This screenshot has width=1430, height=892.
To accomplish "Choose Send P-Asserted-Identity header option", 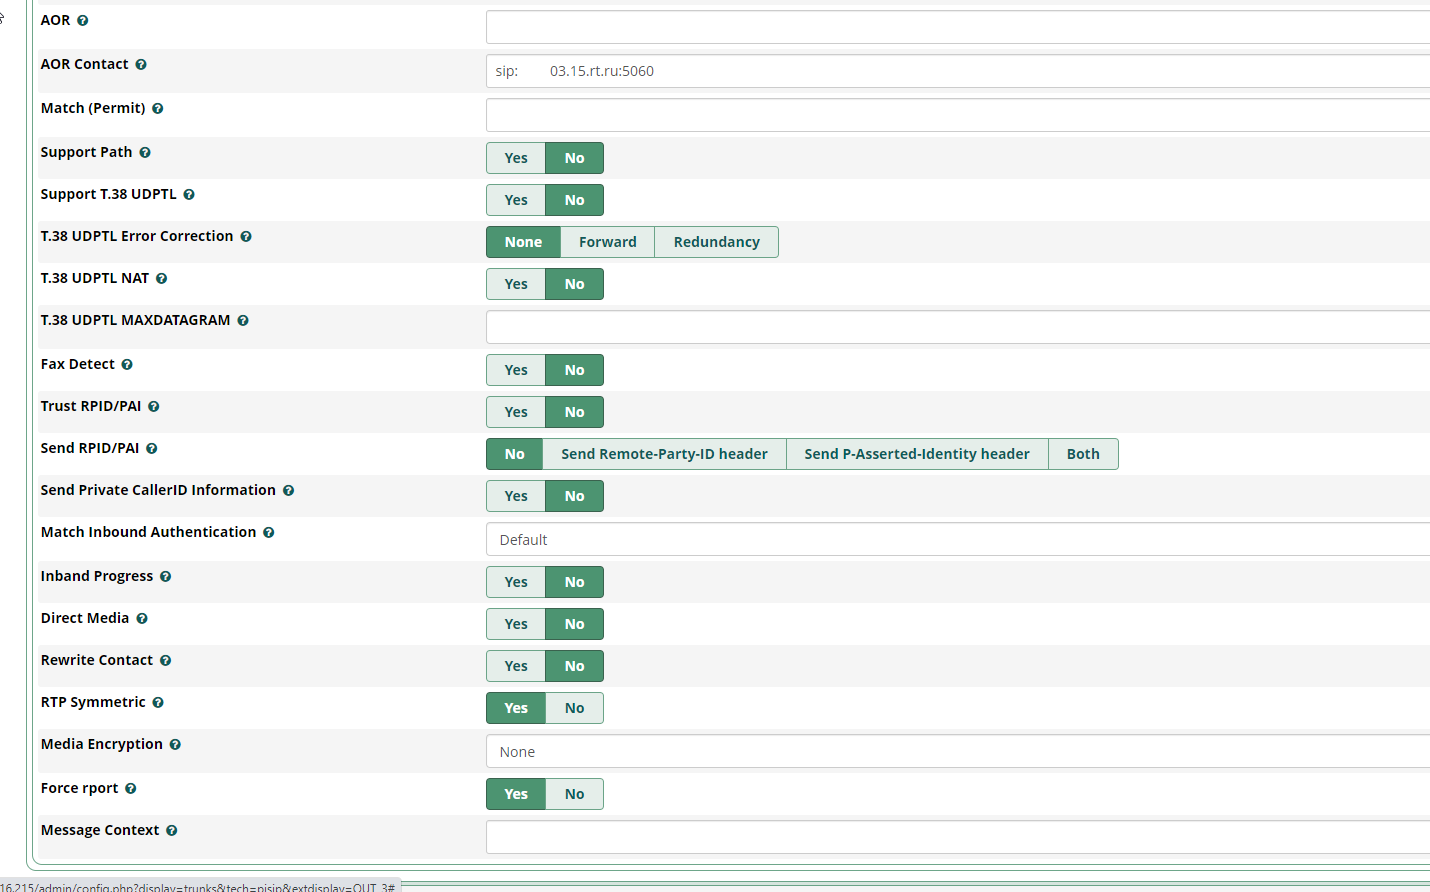I will 916,454.
